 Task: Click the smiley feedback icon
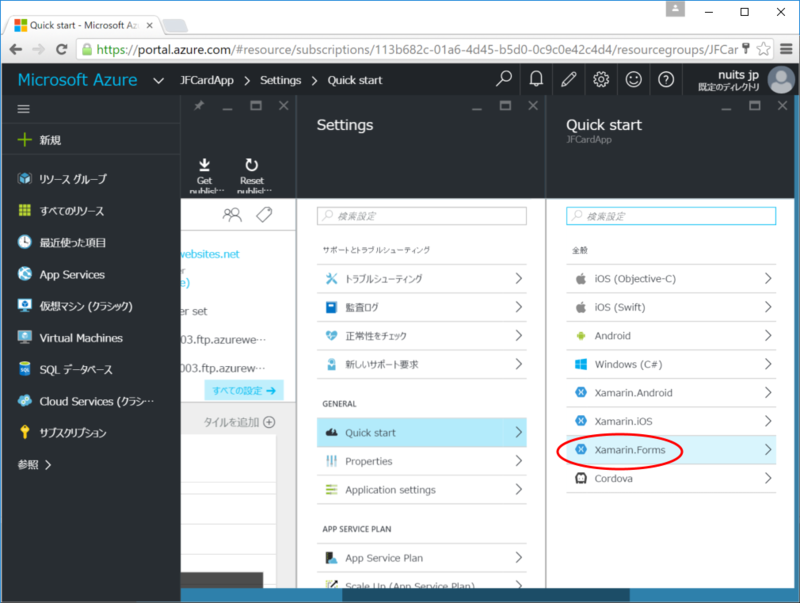(634, 80)
